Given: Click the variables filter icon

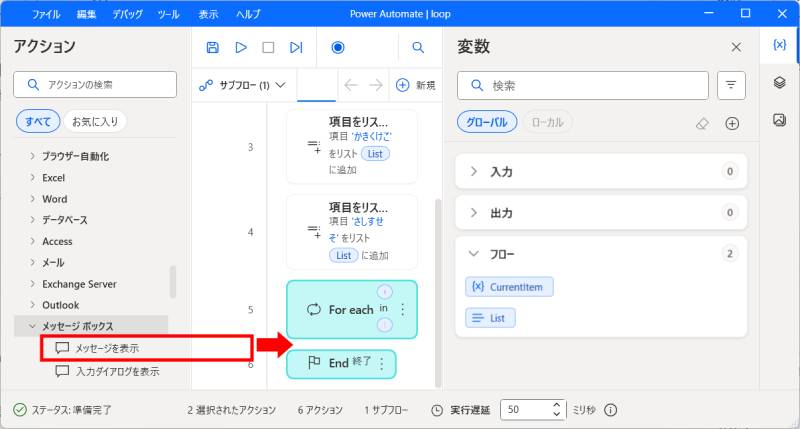Looking at the screenshot, I should 731,86.
